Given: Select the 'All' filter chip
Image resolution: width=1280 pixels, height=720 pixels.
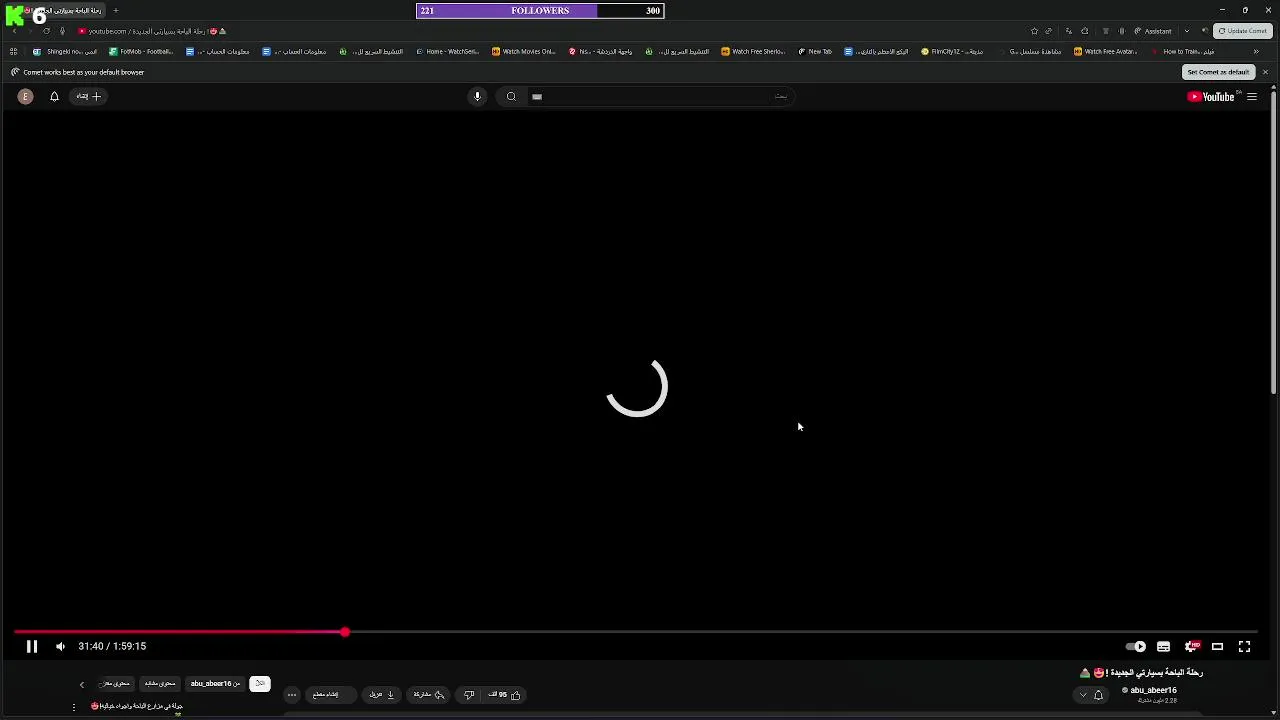Looking at the screenshot, I should (260, 683).
